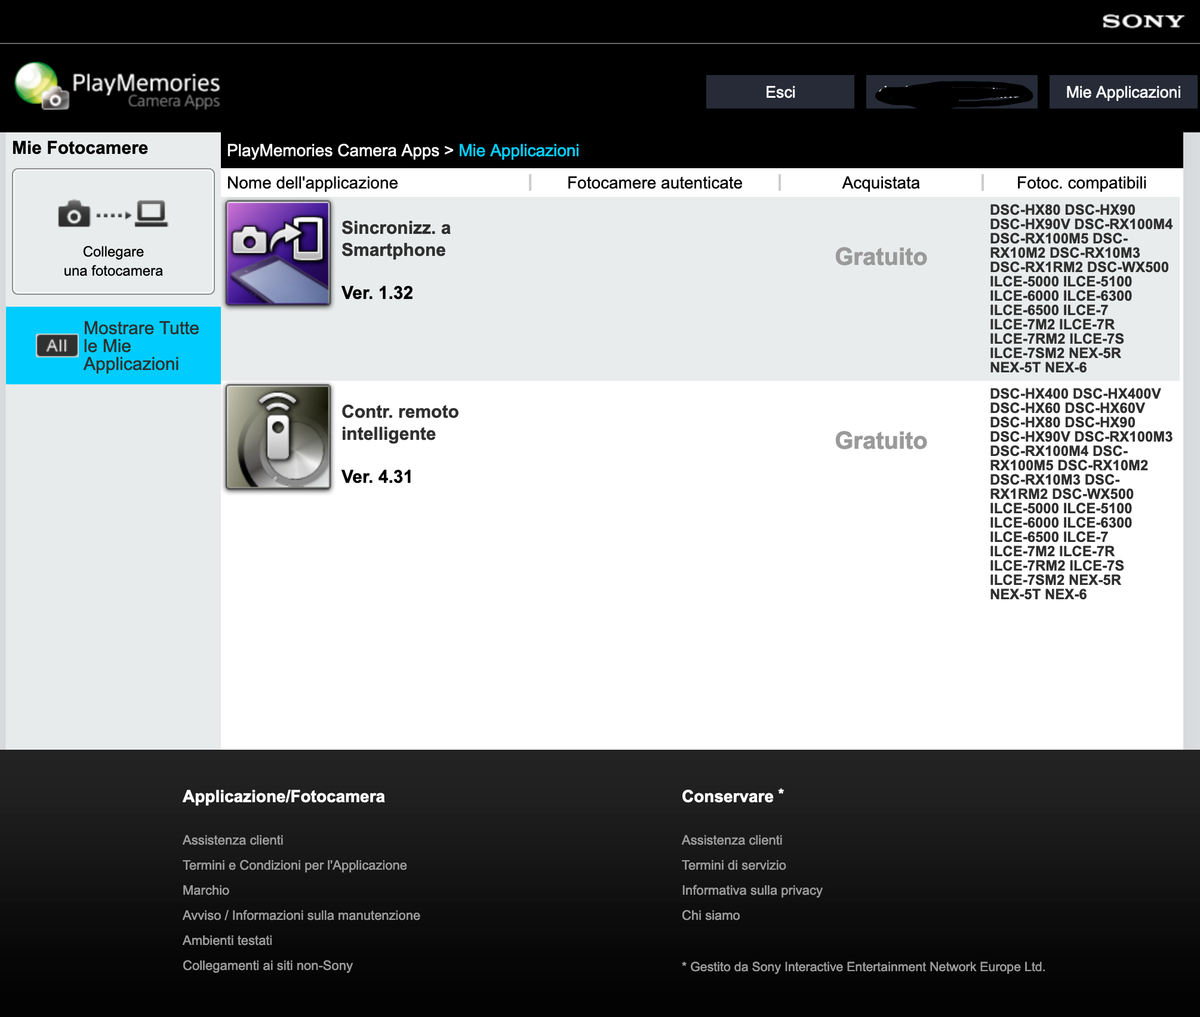Open Mie Applicazioni from the header
Viewport: 1200px width, 1017px height.
(1122, 92)
